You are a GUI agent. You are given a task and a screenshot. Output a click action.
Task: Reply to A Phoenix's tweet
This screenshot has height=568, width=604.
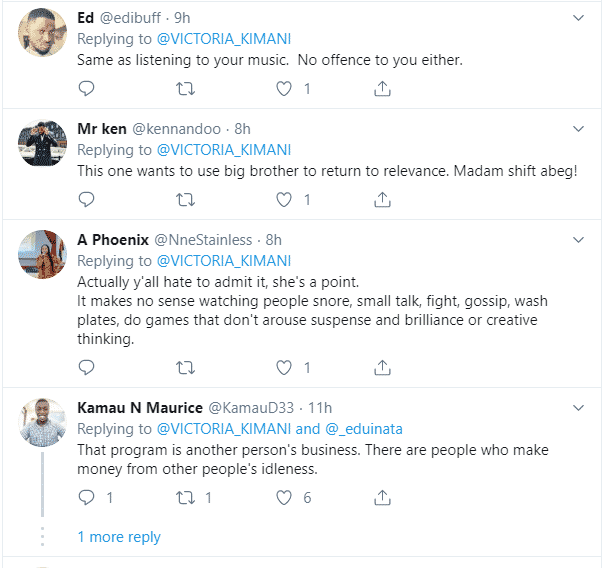[x=86, y=367]
